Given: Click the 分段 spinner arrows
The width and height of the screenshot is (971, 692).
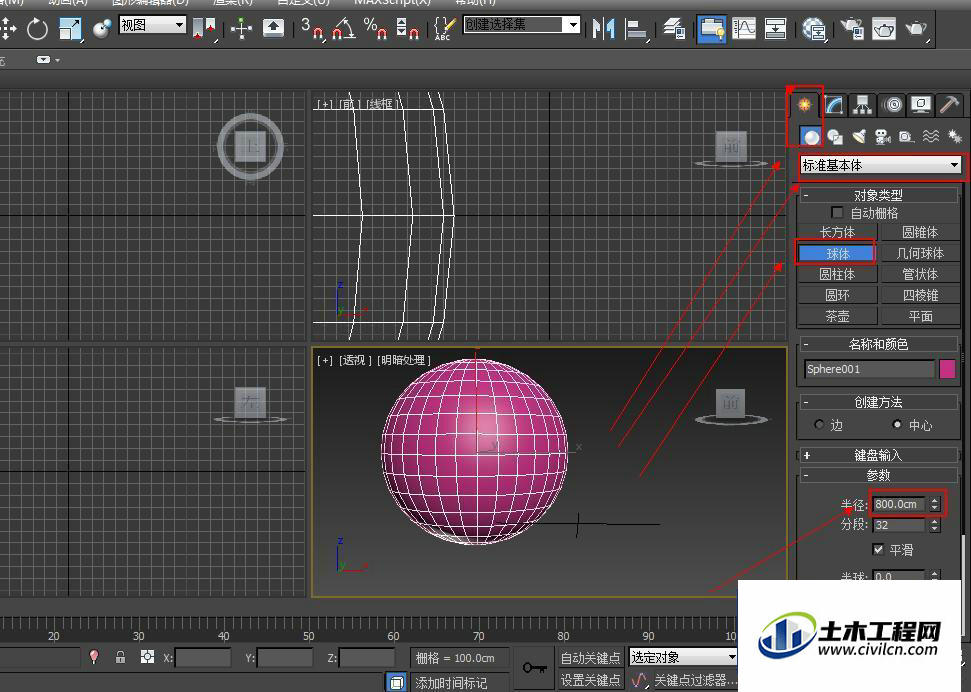Looking at the screenshot, I should pyautogui.click(x=934, y=525).
